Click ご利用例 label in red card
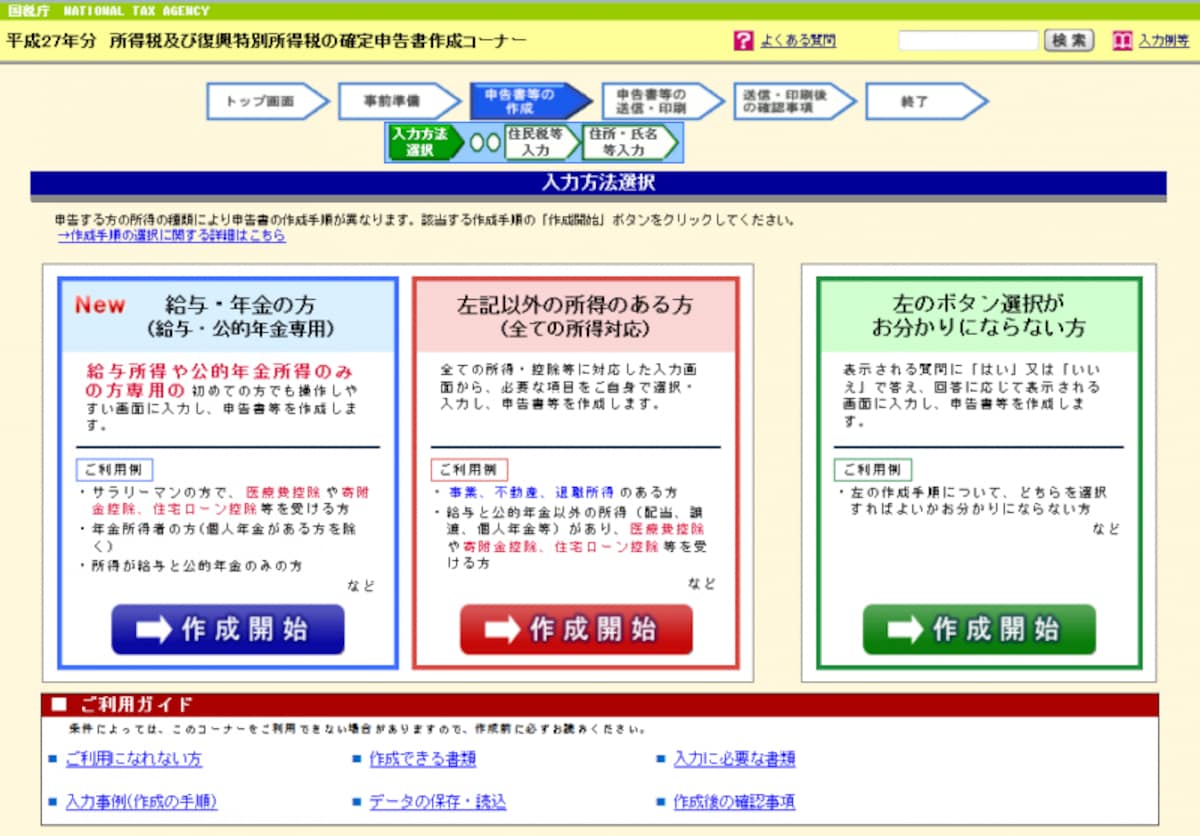The width and height of the screenshot is (1200, 836). (x=469, y=470)
